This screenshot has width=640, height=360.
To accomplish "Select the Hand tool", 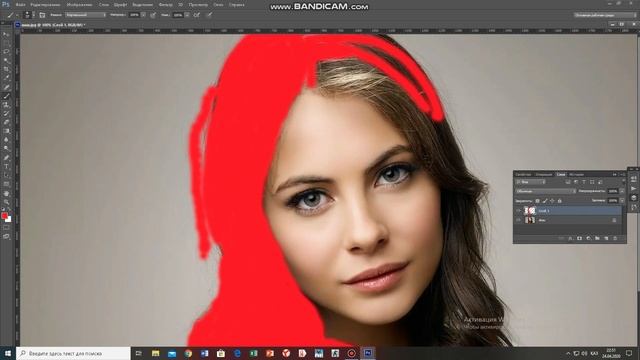I will (6, 193).
